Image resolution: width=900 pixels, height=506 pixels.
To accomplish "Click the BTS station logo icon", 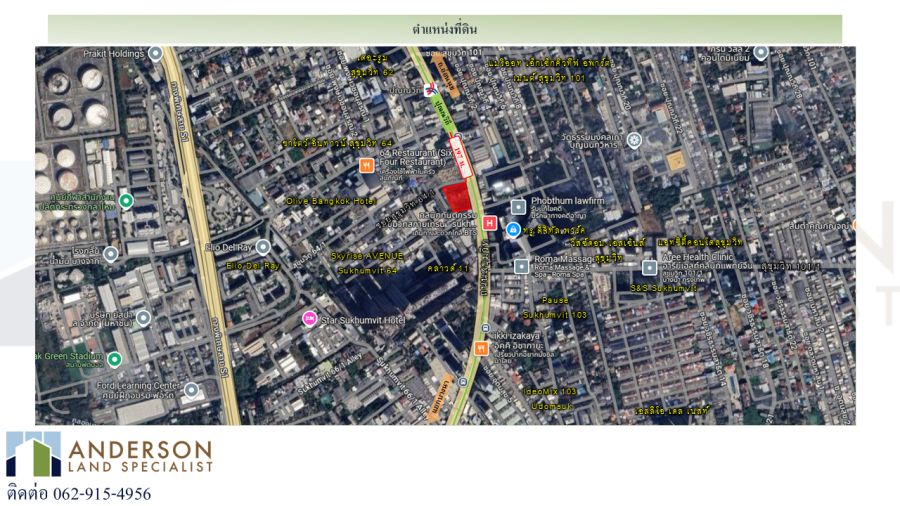I will click(x=430, y=90).
